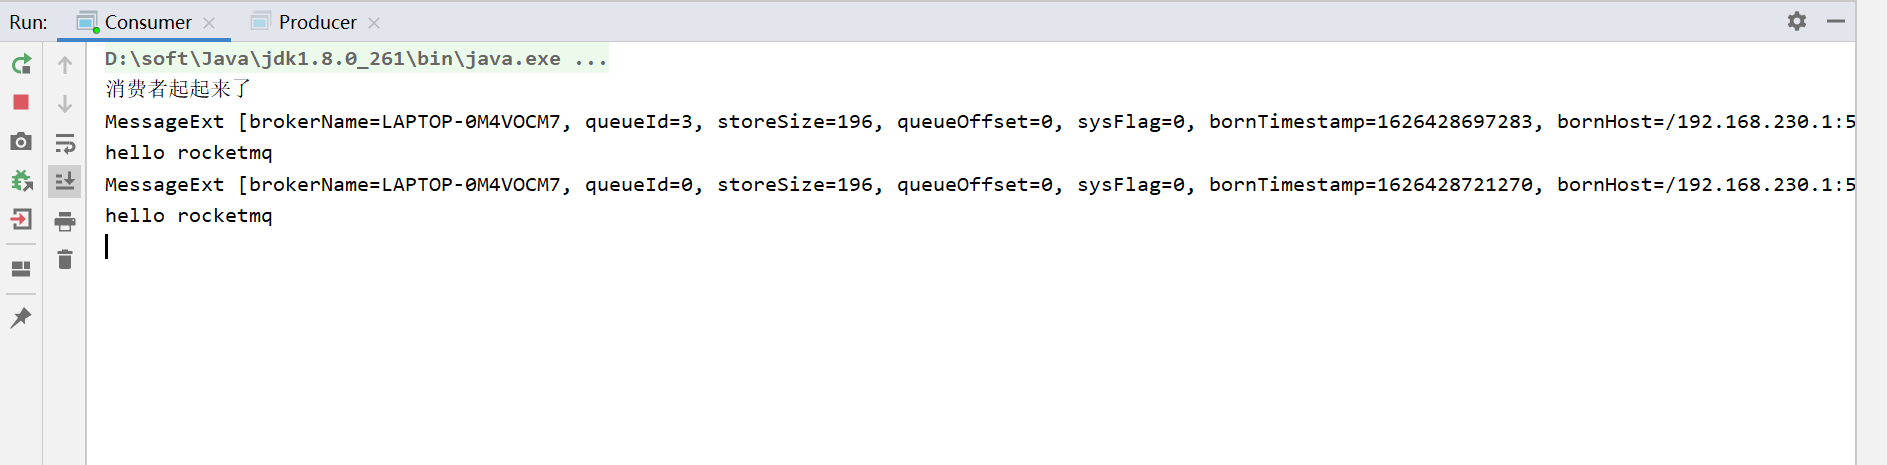The width and height of the screenshot is (1887, 465).
Task: Click the camera icon to dump threads
Action: point(21,142)
